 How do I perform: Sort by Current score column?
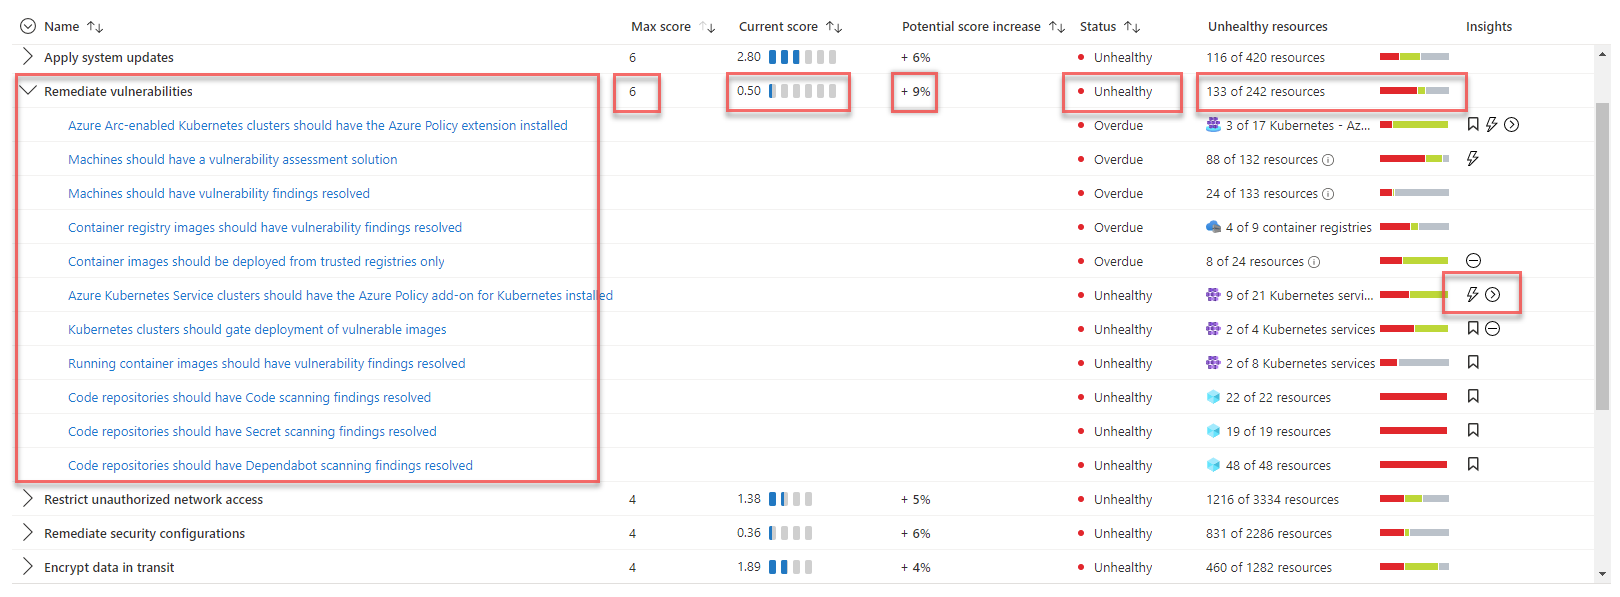coord(834,27)
